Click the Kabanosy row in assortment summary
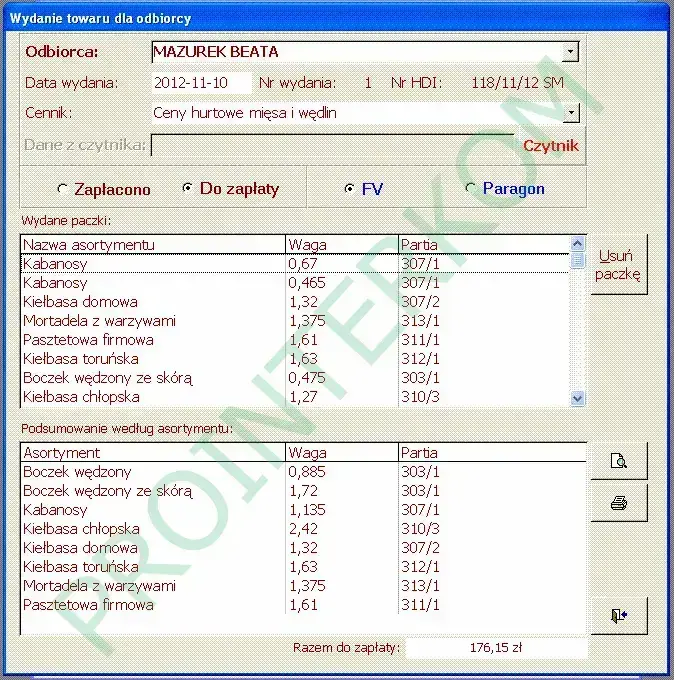The width and height of the screenshot is (674, 680). click(303, 510)
